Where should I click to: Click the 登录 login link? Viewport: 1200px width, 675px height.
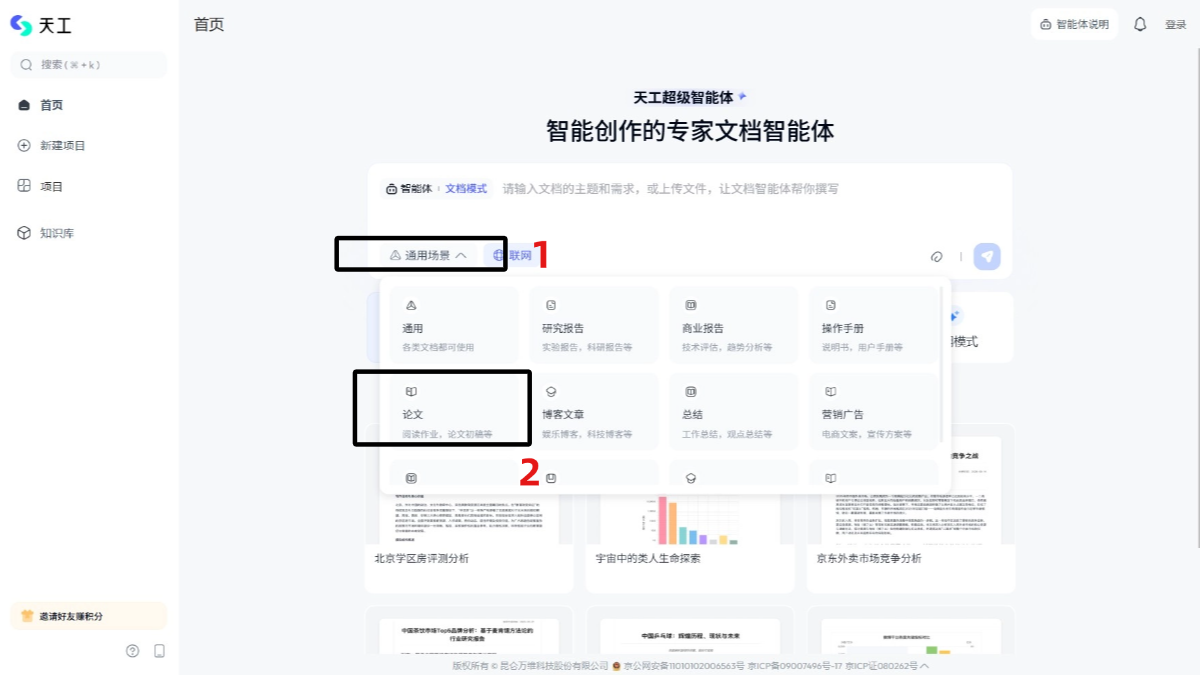[1175, 25]
